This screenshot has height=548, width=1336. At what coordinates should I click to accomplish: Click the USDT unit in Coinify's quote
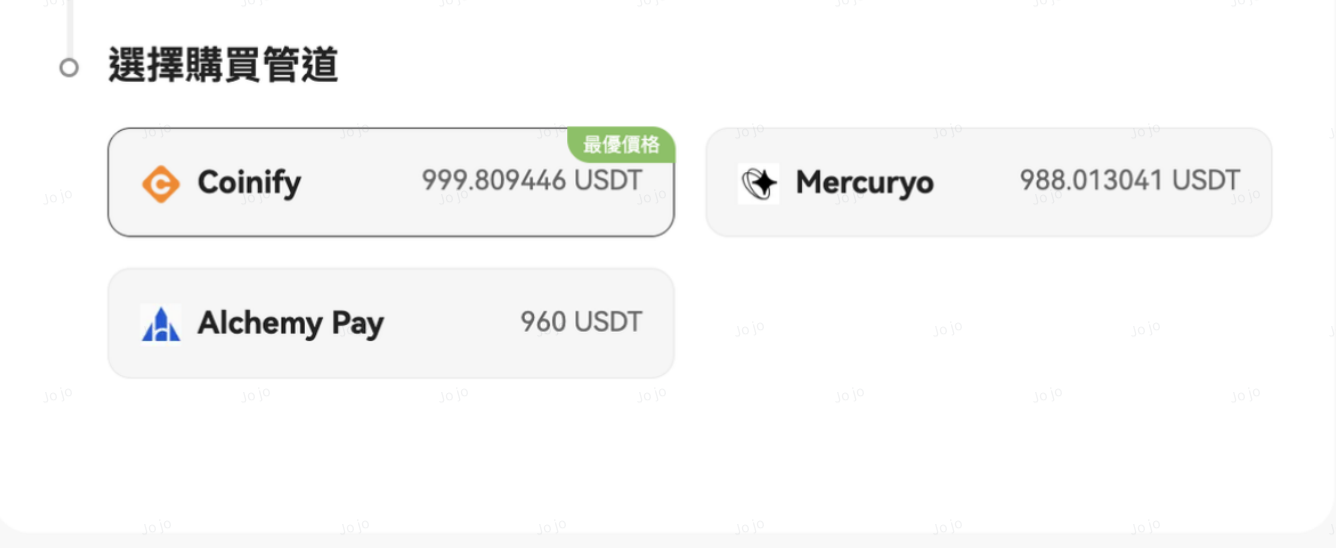(x=608, y=181)
